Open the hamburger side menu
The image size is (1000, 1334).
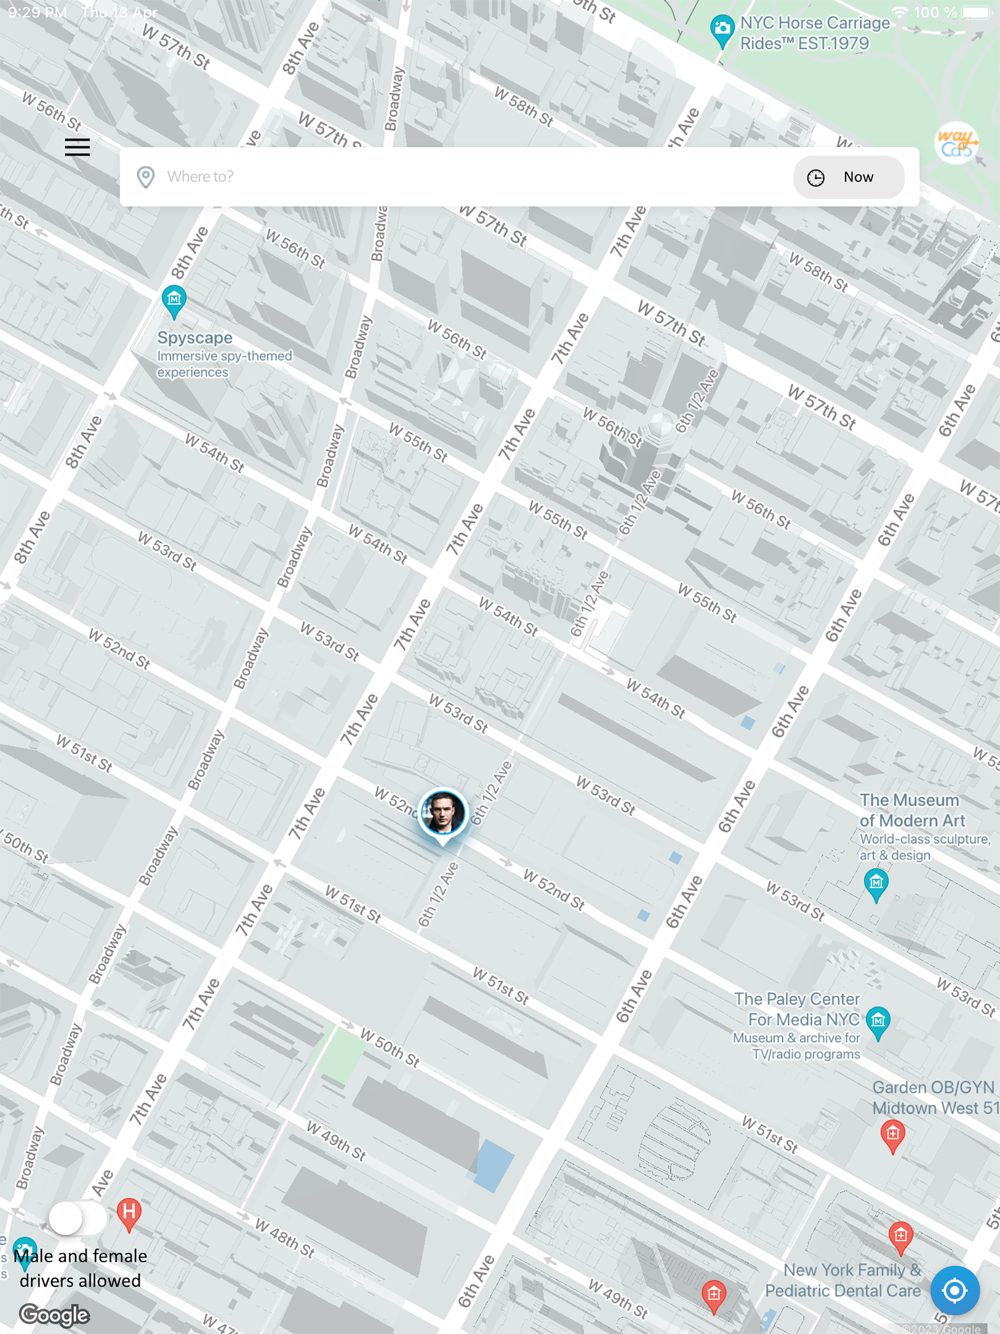pyautogui.click(x=77, y=147)
